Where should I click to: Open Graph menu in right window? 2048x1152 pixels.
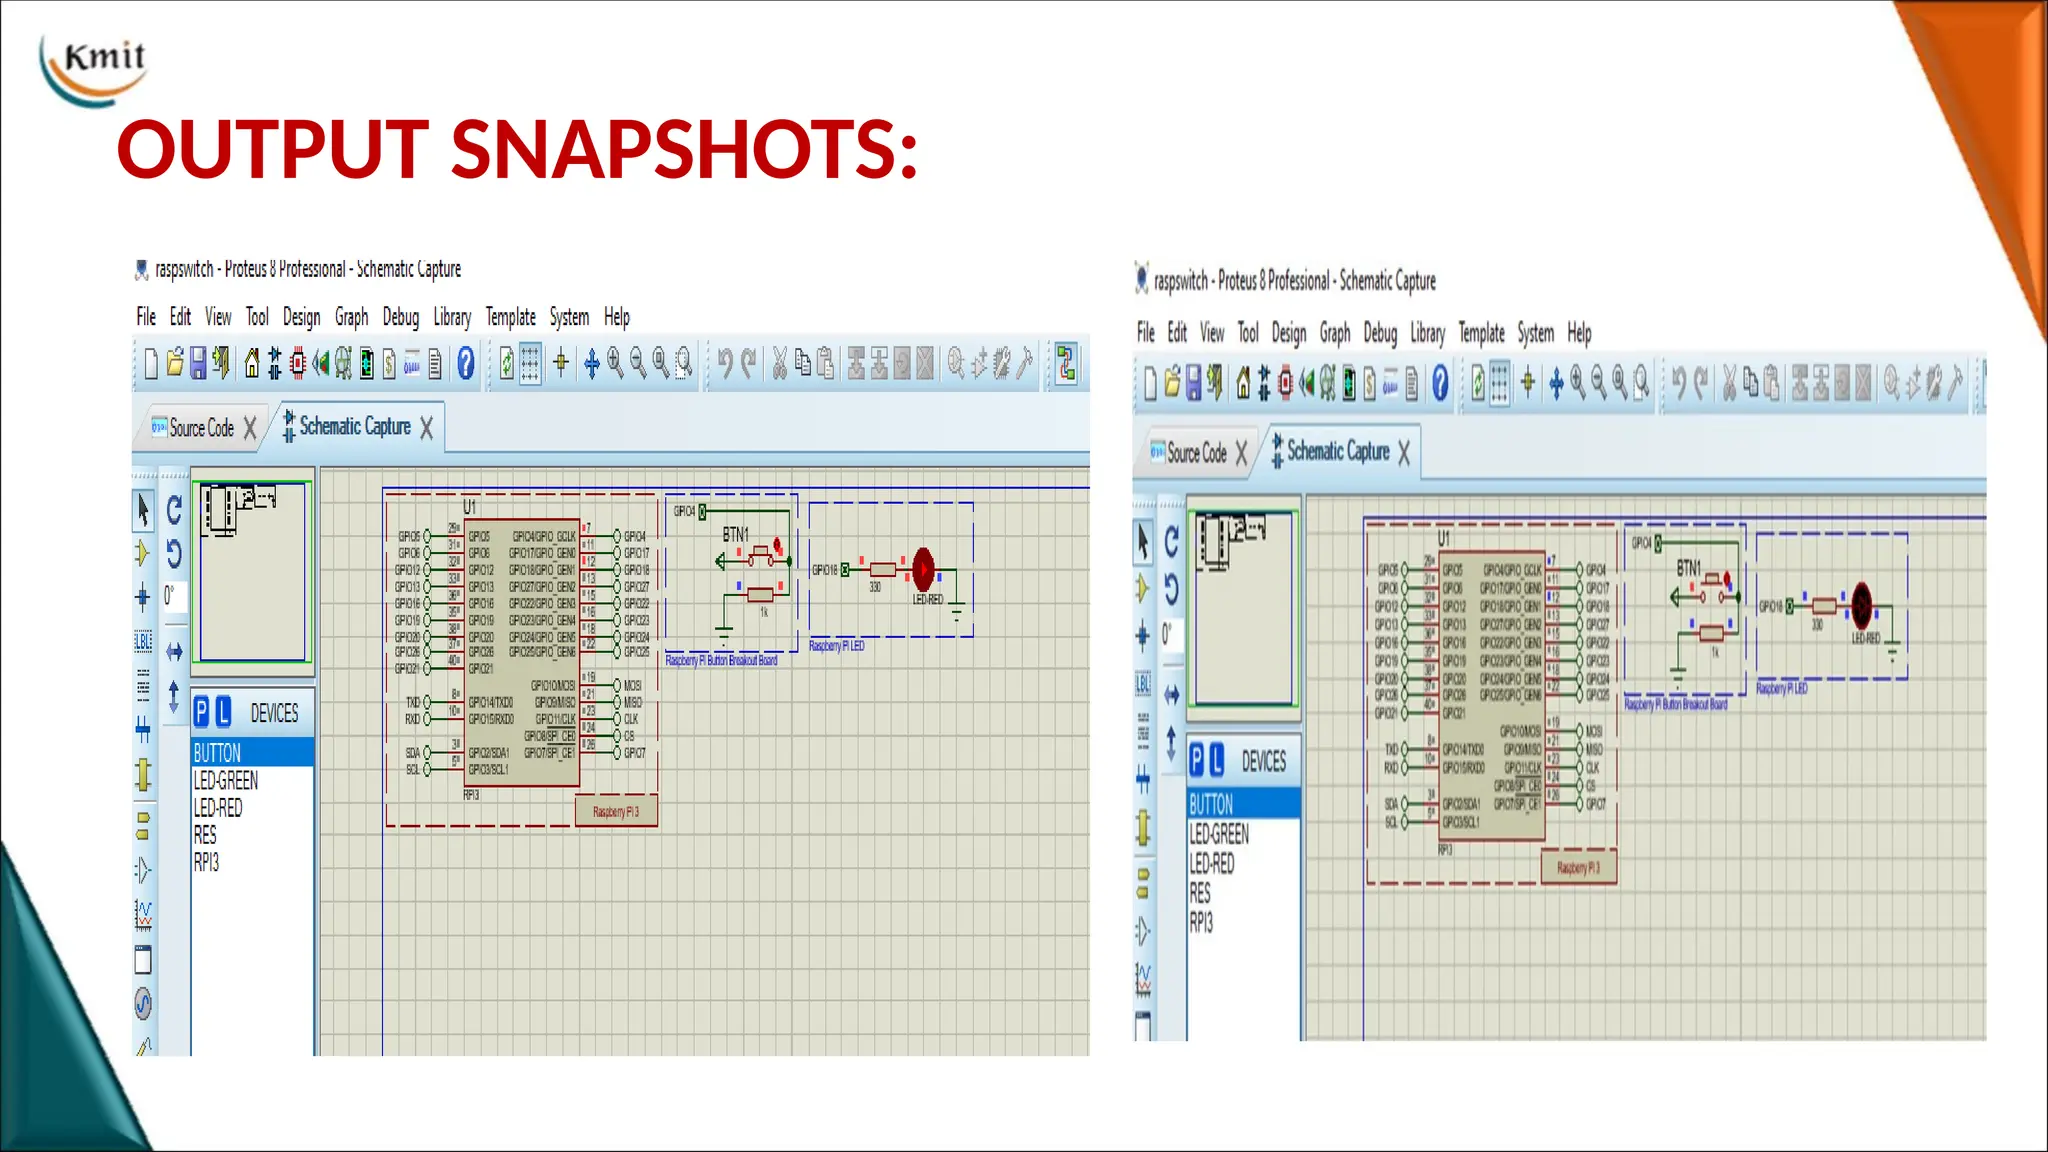coord(1335,333)
